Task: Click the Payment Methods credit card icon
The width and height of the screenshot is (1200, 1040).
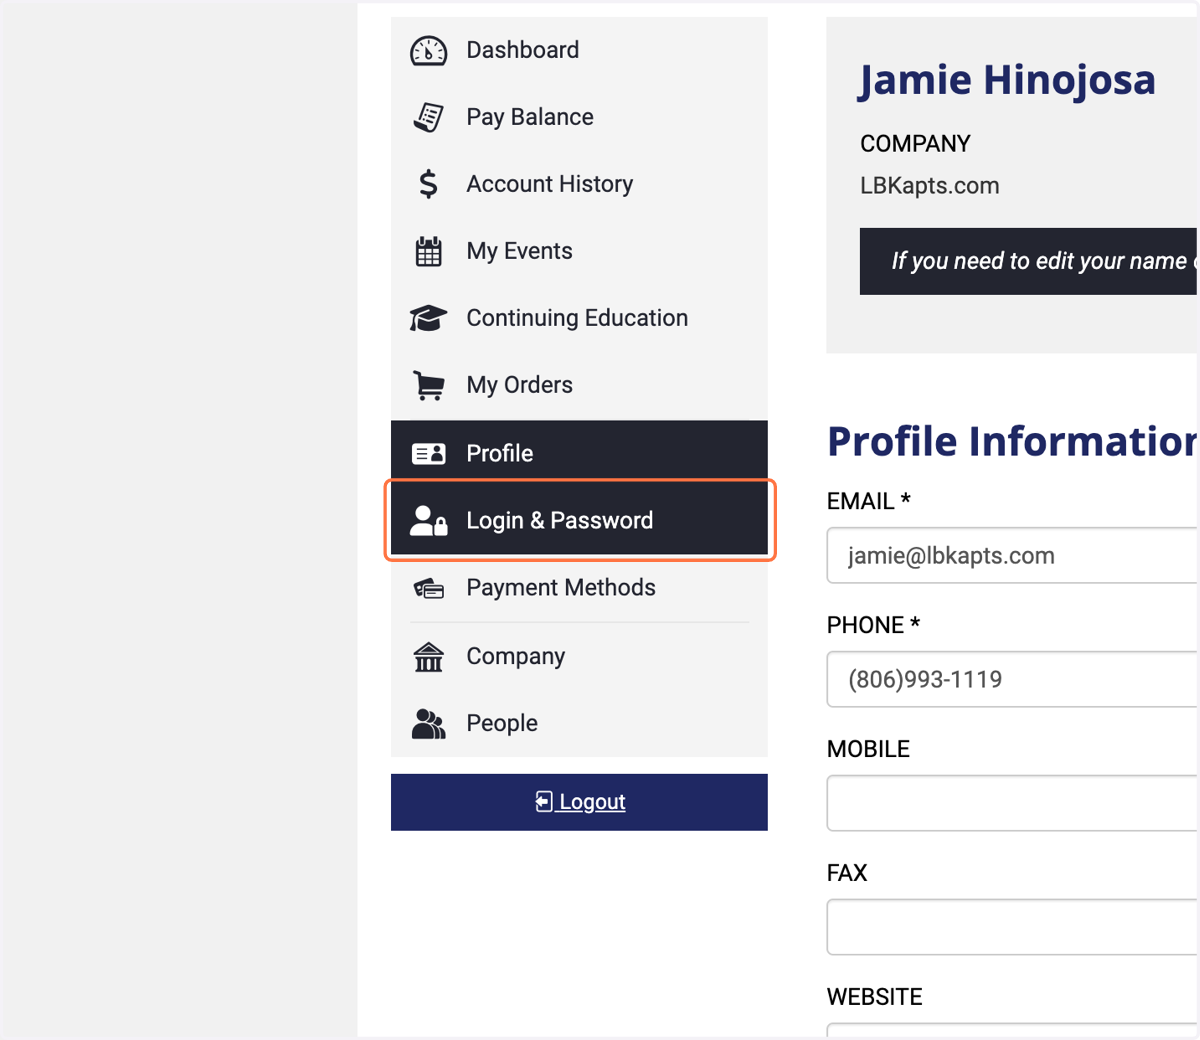Action: [428, 588]
